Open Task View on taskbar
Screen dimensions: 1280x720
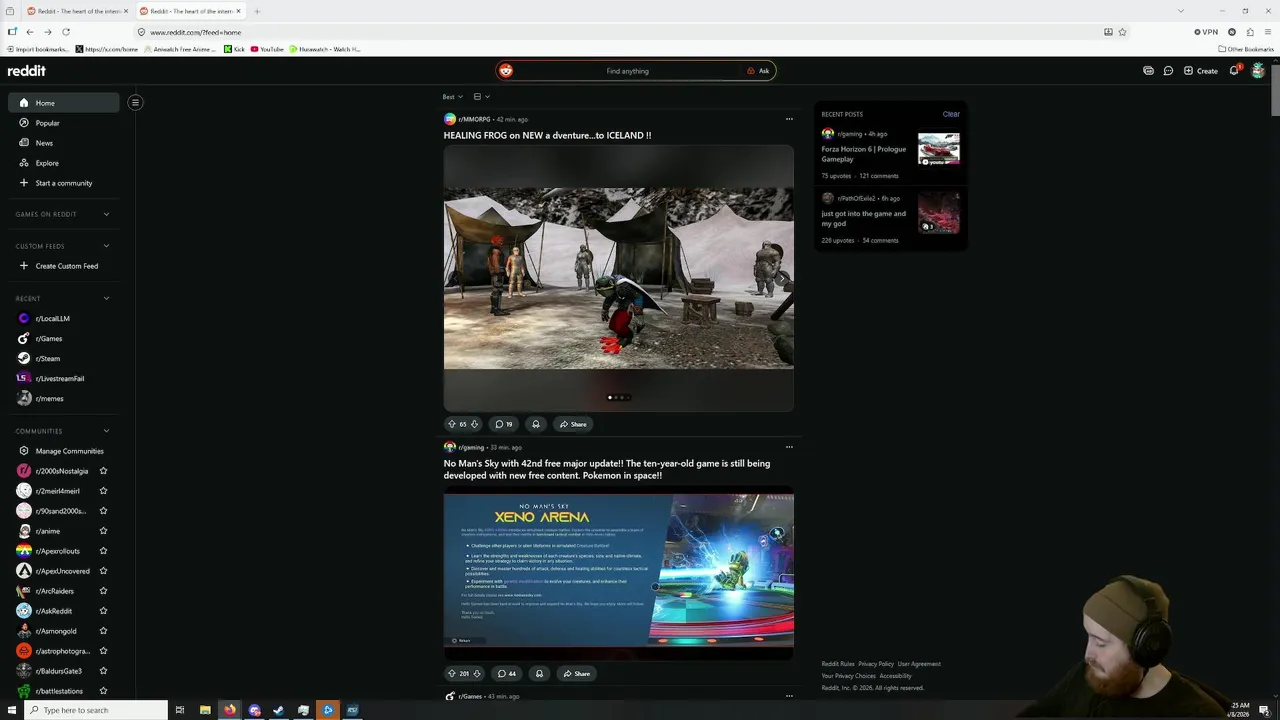[x=180, y=710]
